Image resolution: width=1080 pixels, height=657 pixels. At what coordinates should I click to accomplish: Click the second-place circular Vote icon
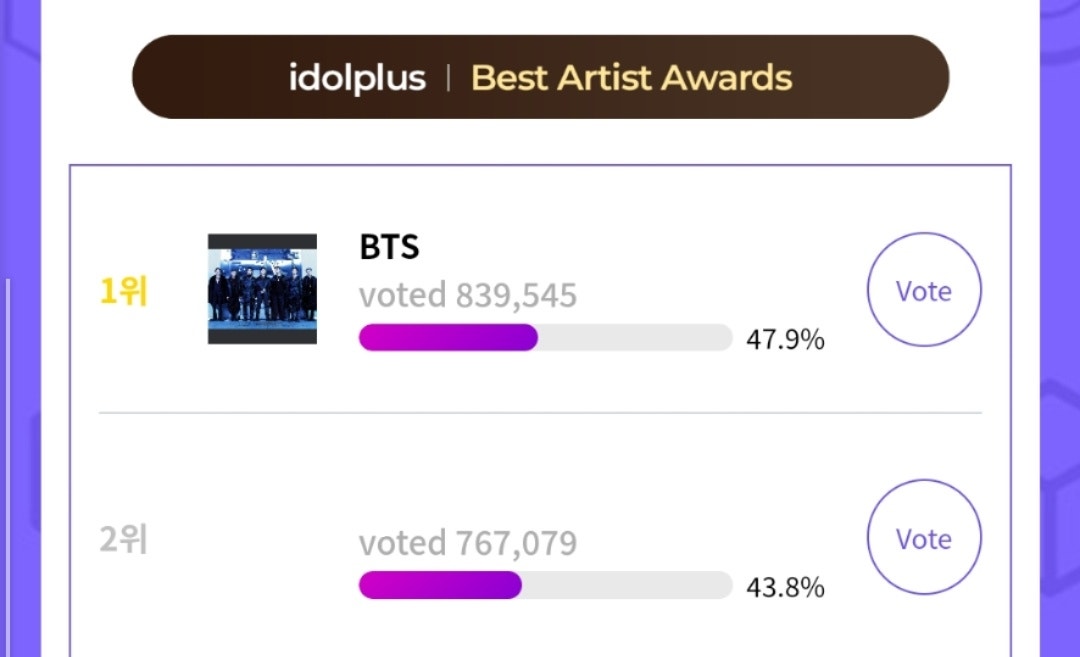tap(923, 537)
